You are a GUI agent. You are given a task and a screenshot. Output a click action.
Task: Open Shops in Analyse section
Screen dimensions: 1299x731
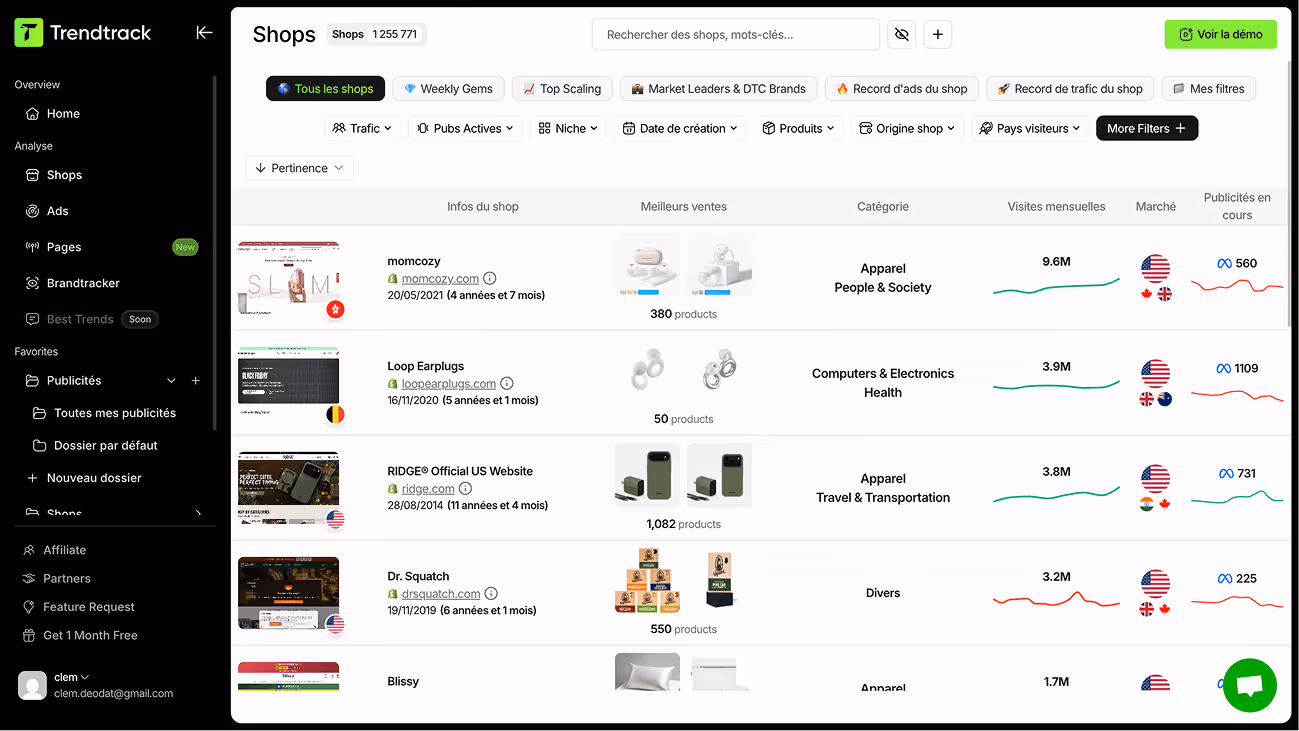[x=54, y=175]
